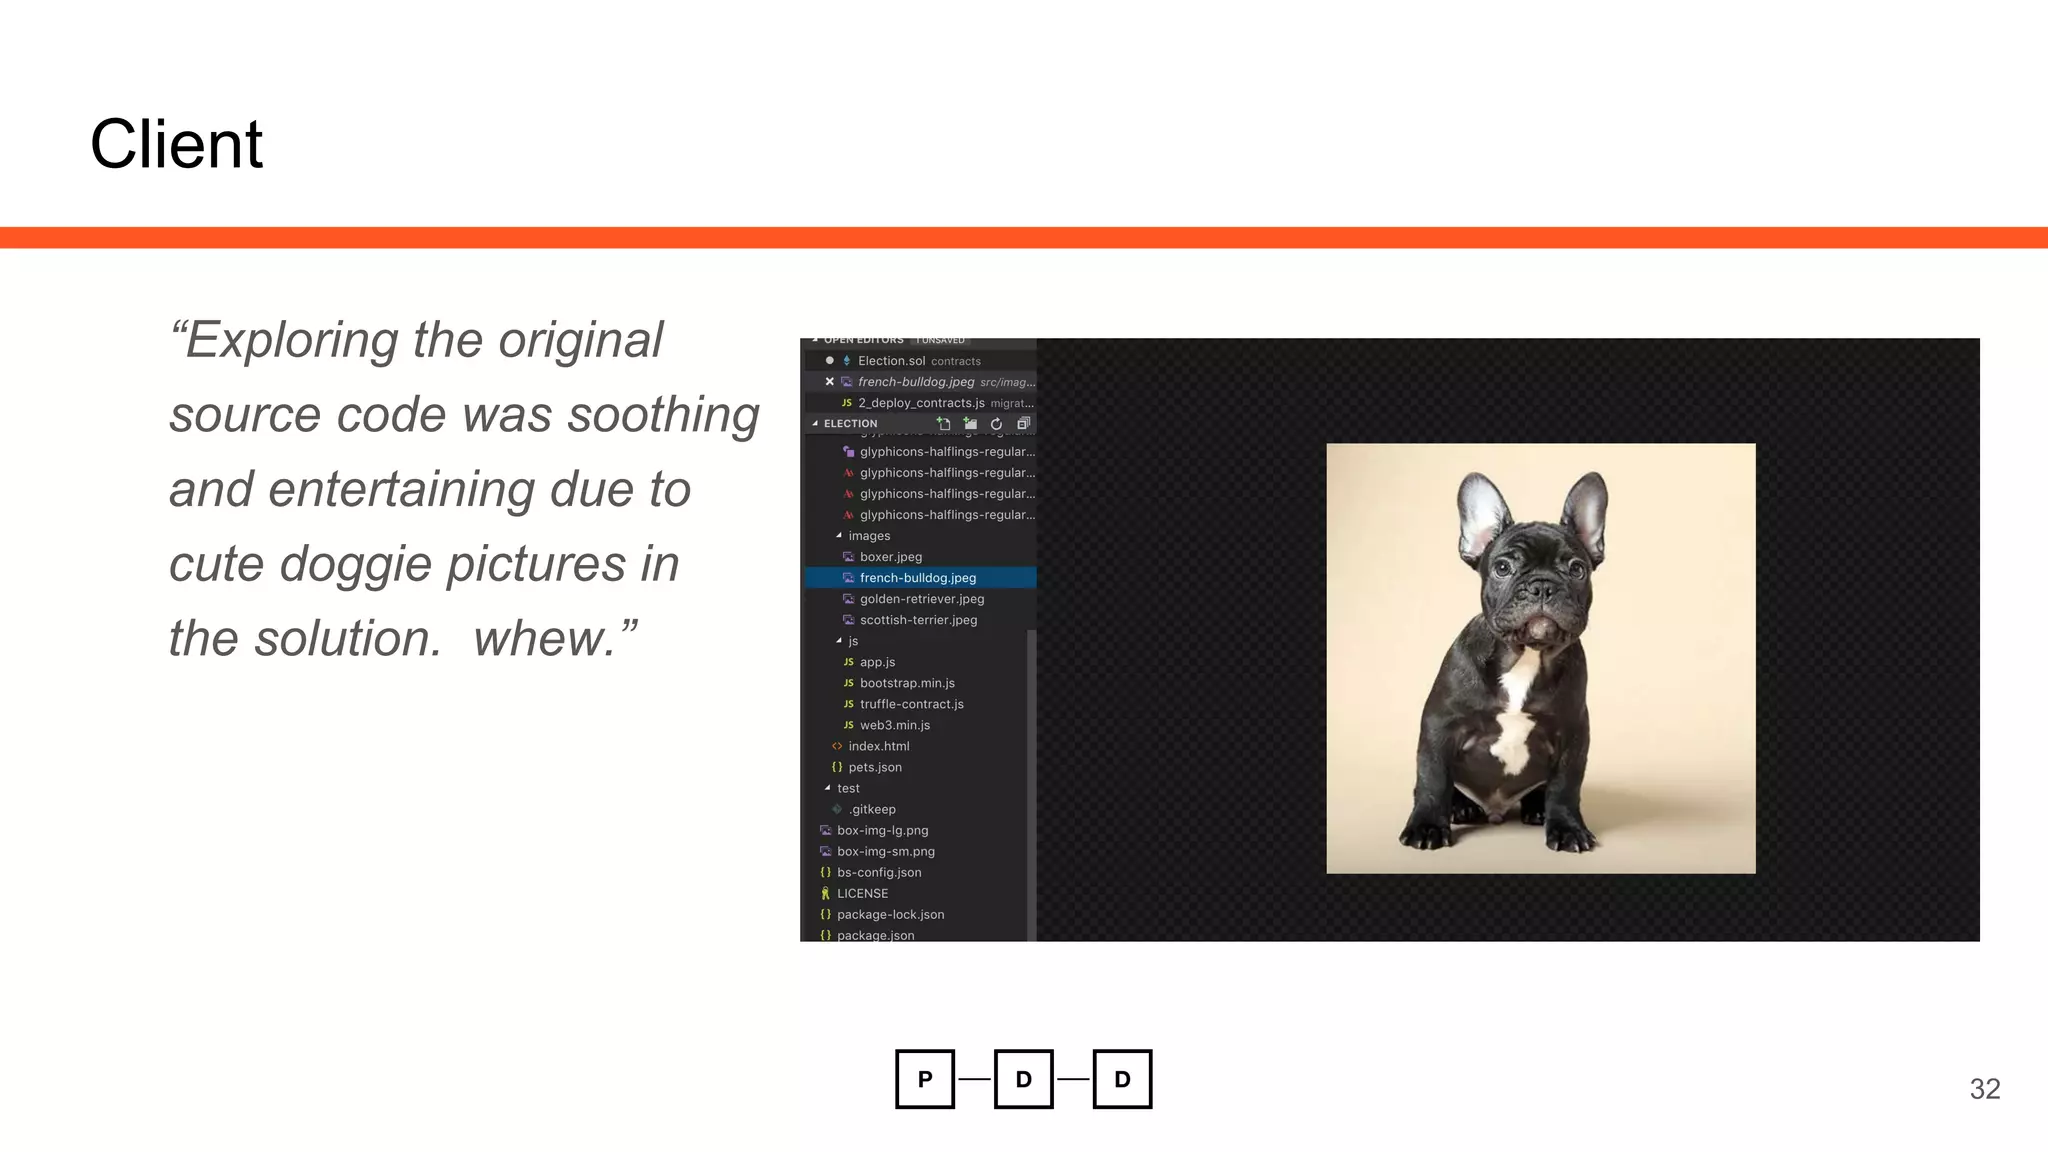The width and height of the screenshot is (2048, 1152).
Task: Open golden-retriever.jpeg in the file tree
Action: [x=920, y=599]
